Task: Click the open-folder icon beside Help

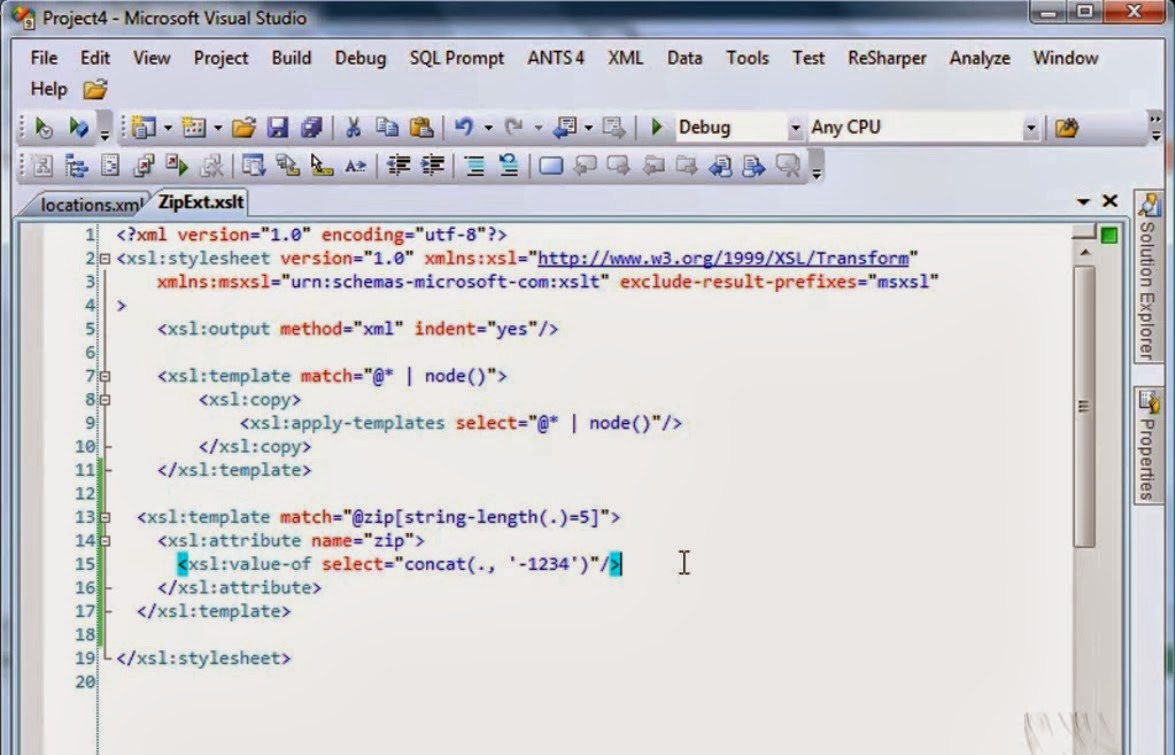Action: pyautogui.click(x=95, y=90)
